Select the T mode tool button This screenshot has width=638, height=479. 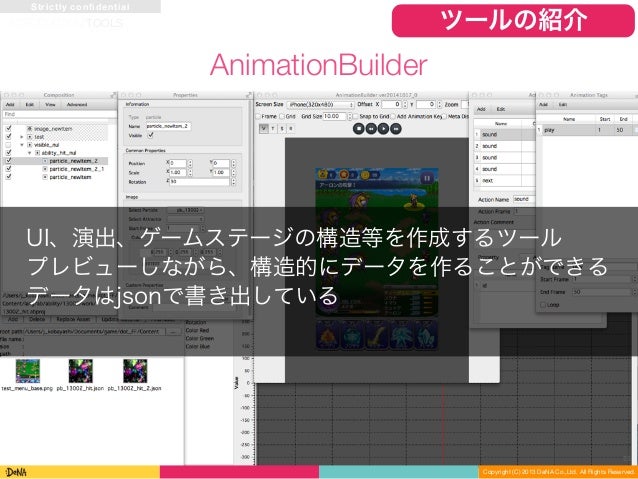[273, 129]
